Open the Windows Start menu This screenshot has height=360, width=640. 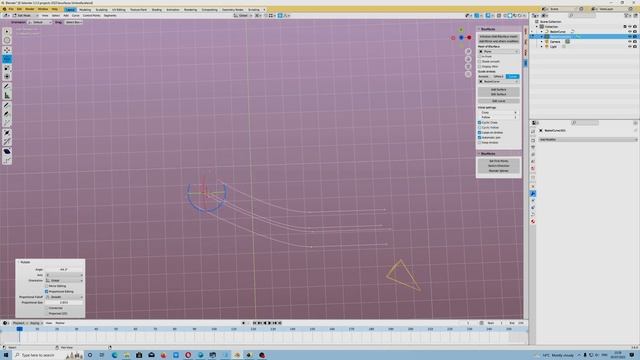coord(6,355)
